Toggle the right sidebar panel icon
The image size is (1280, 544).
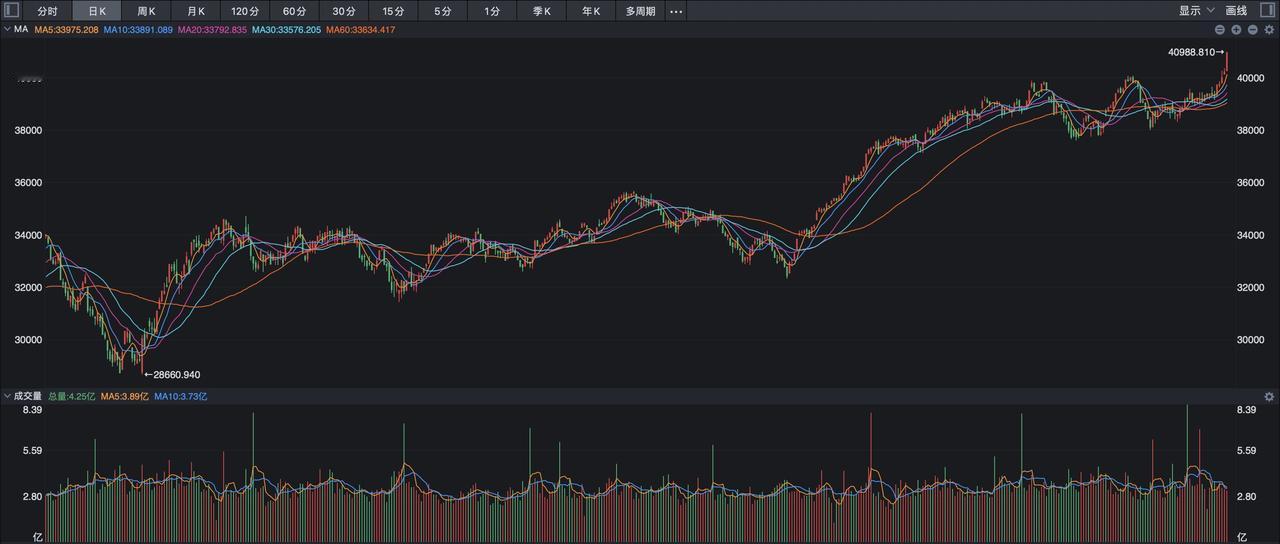[x=1267, y=11]
